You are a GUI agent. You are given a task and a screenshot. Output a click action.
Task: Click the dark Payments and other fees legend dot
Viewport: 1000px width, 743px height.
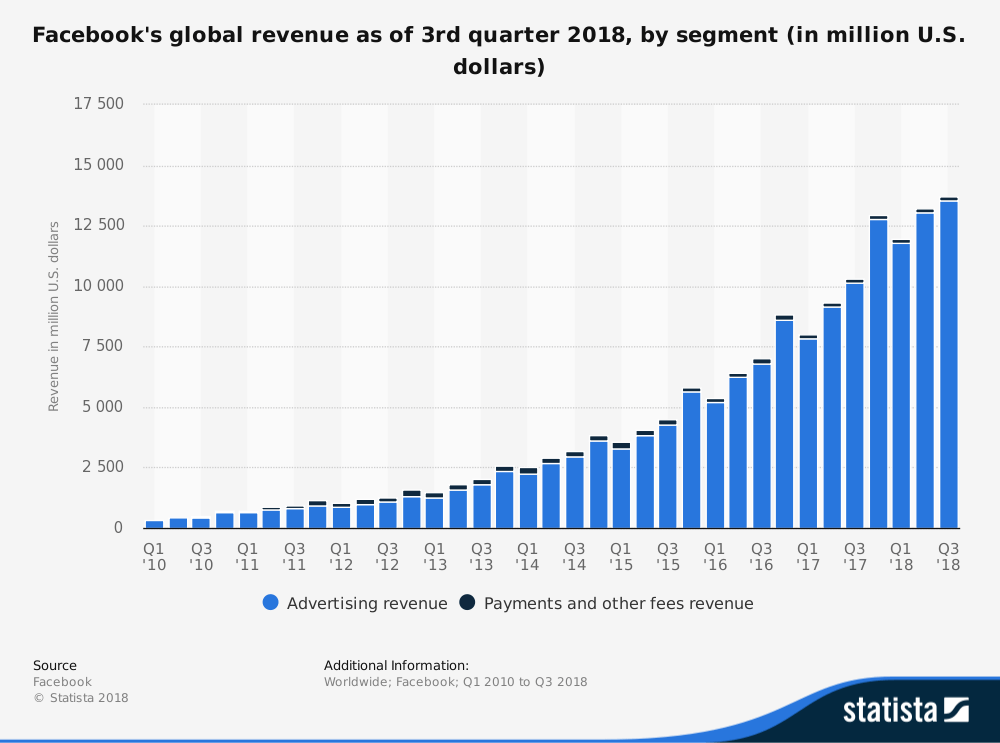tap(467, 602)
